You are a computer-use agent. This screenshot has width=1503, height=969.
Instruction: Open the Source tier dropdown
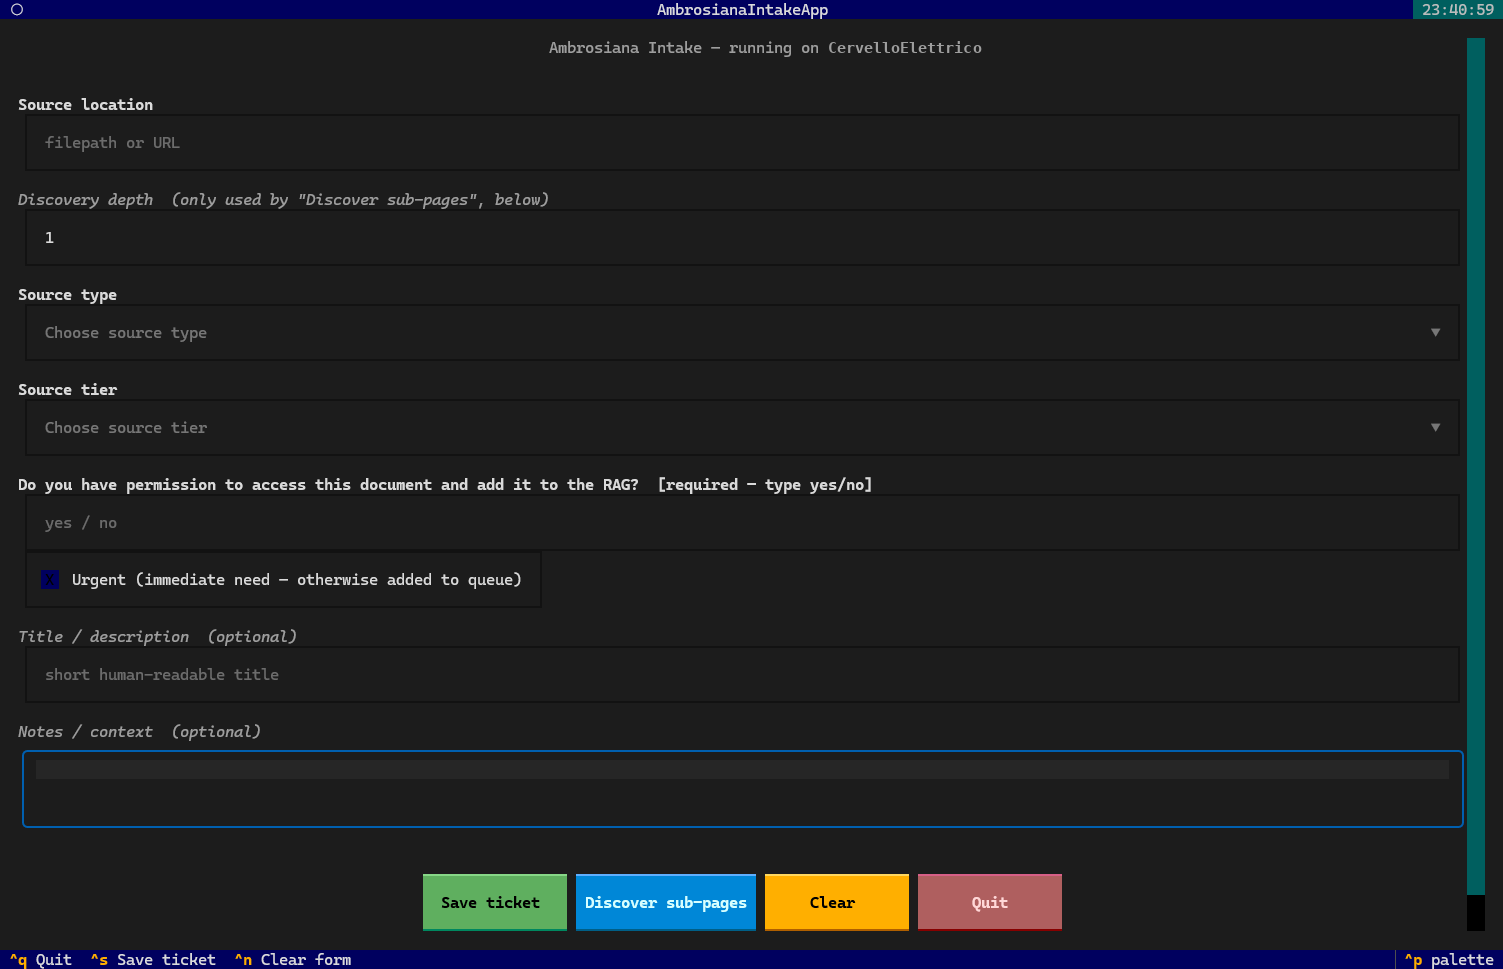742,428
